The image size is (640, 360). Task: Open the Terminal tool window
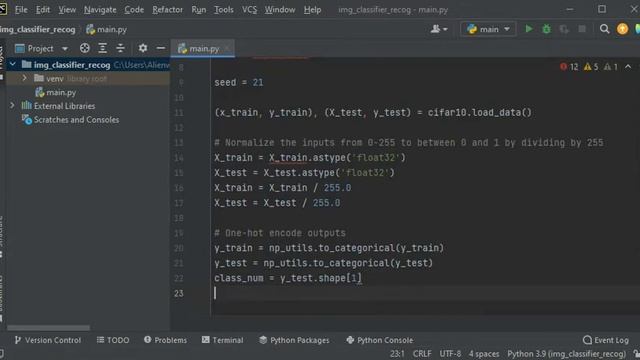pyautogui.click(x=222, y=340)
